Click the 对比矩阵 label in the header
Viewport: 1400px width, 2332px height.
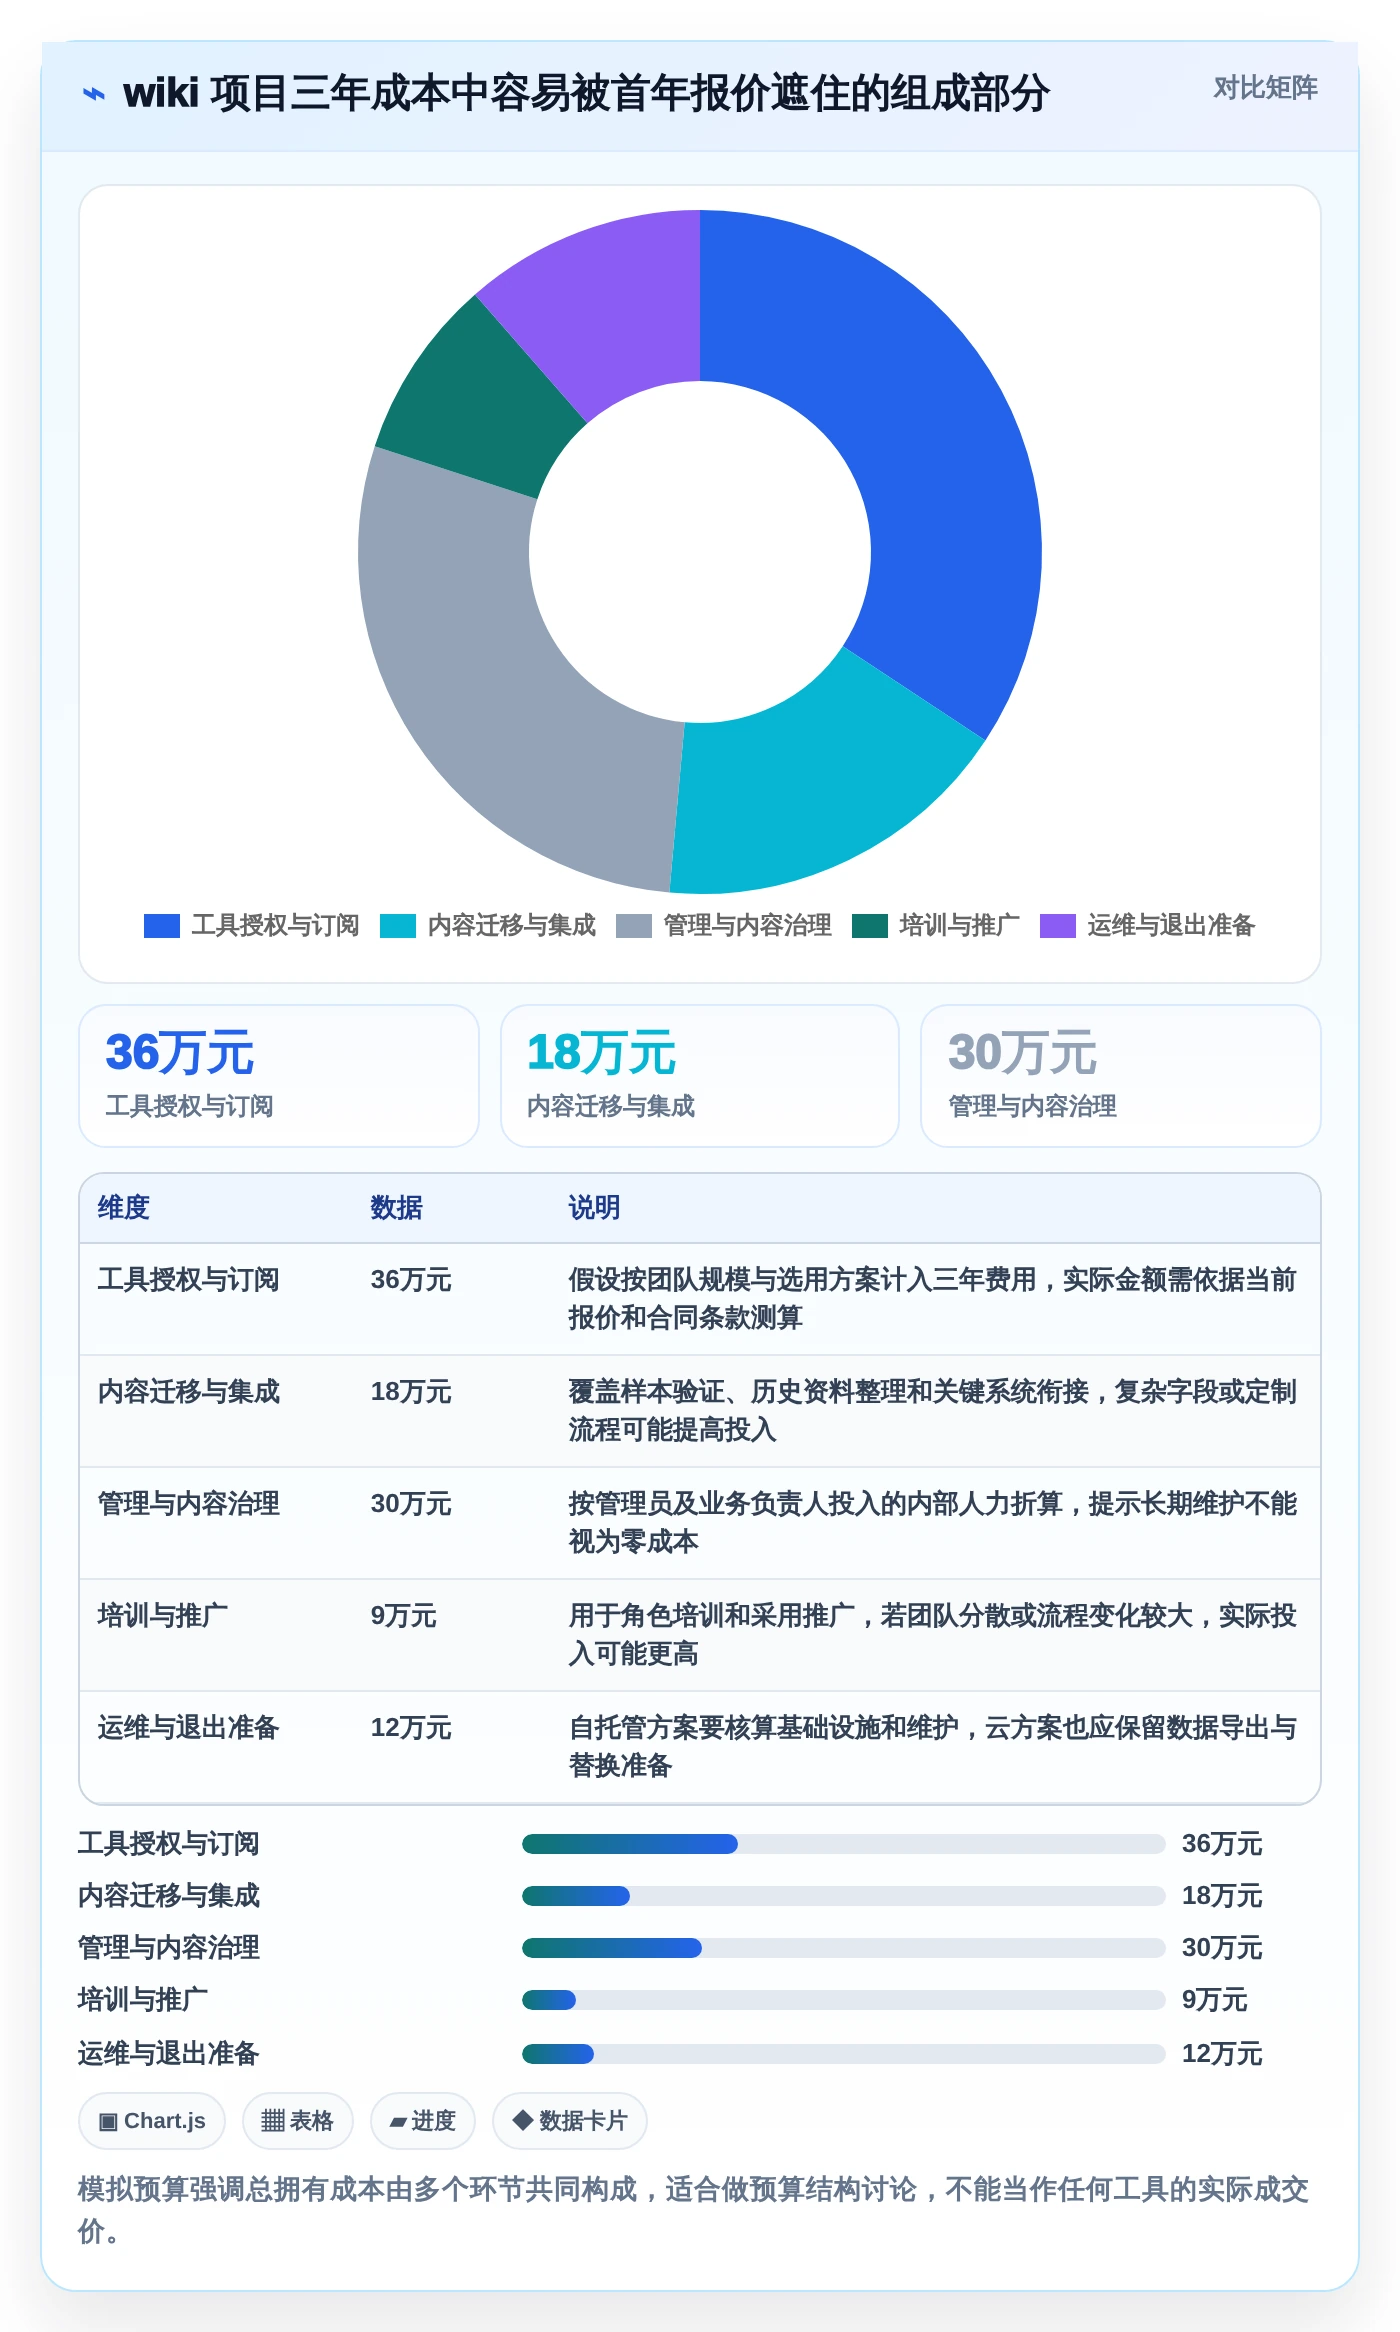(1265, 88)
